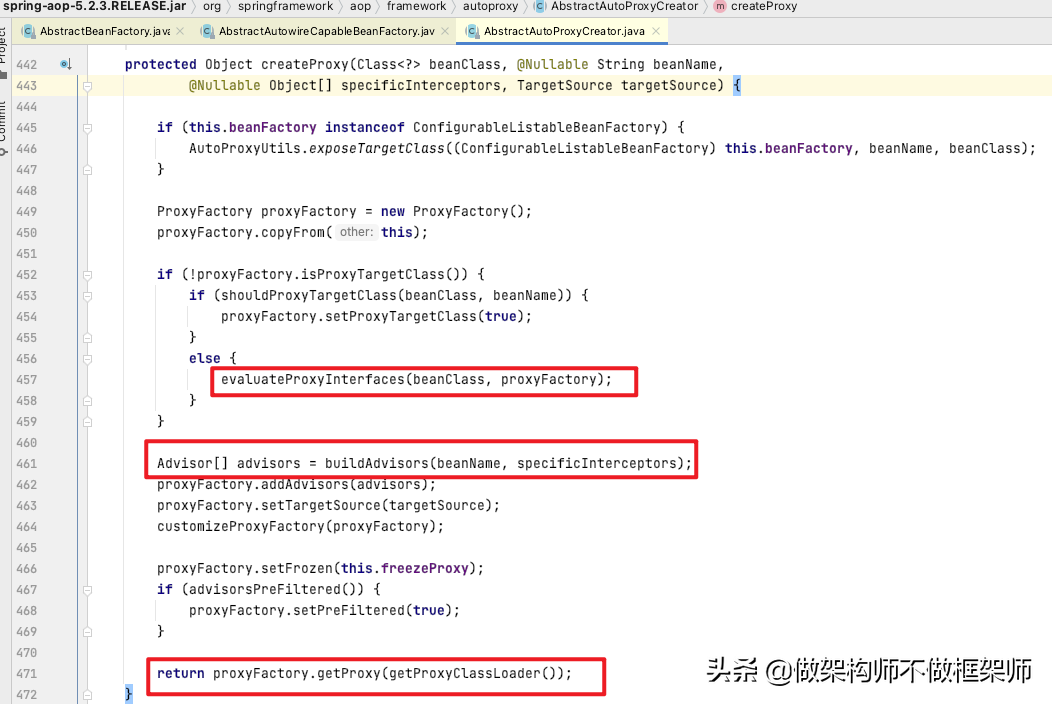Close the AbstractAutoProxyCreator.java tab
The image size is (1052, 704).
tap(655, 32)
